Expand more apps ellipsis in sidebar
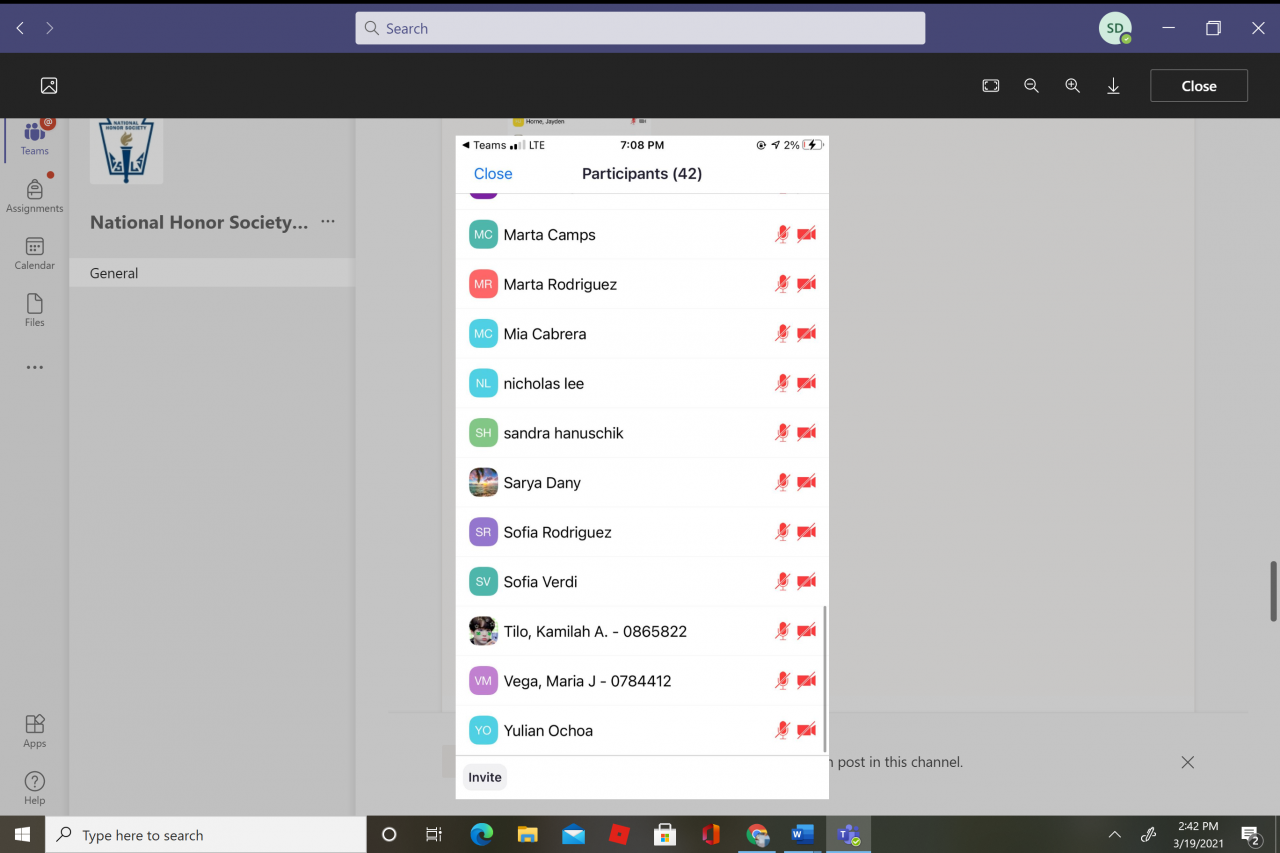The height and width of the screenshot is (853, 1280). click(x=34, y=367)
